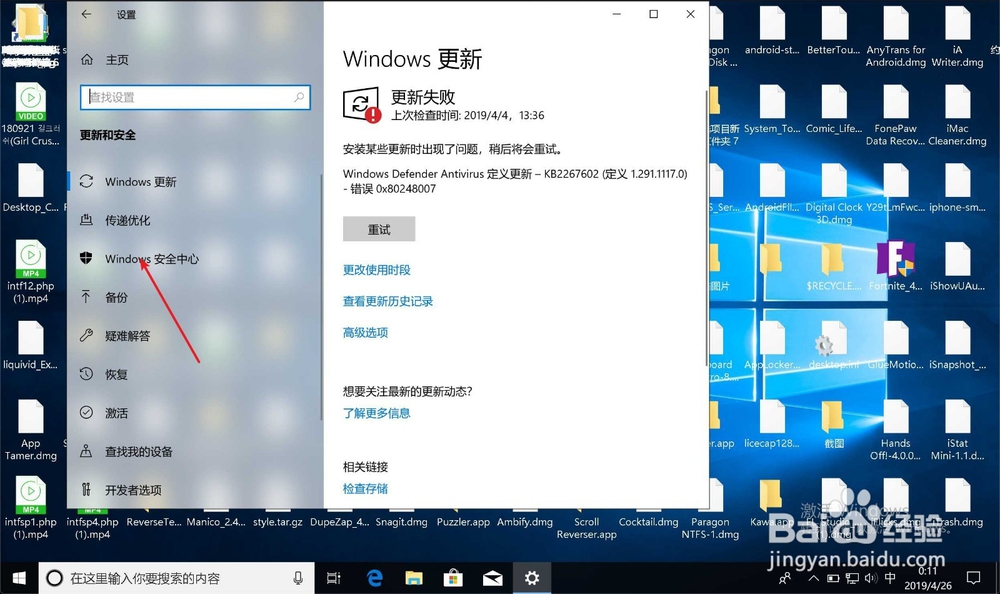The image size is (1000, 594).
Task: Click the Windows Start button
Action: (19, 578)
